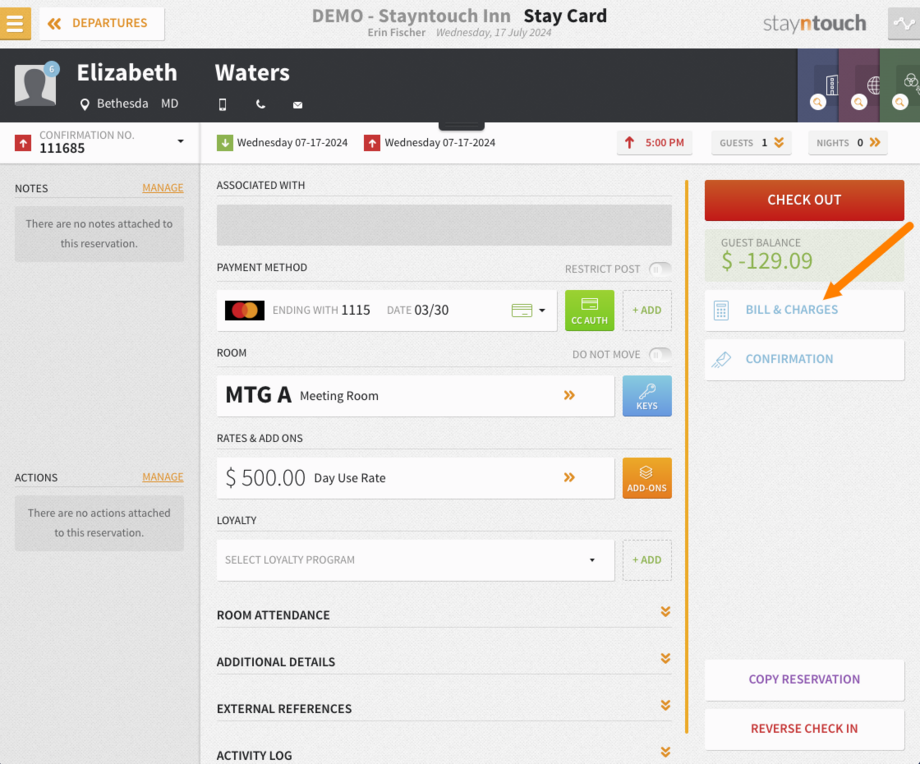Open the company card tab
Image resolution: width=920 pixels, height=764 pixels.
(818, 86)
